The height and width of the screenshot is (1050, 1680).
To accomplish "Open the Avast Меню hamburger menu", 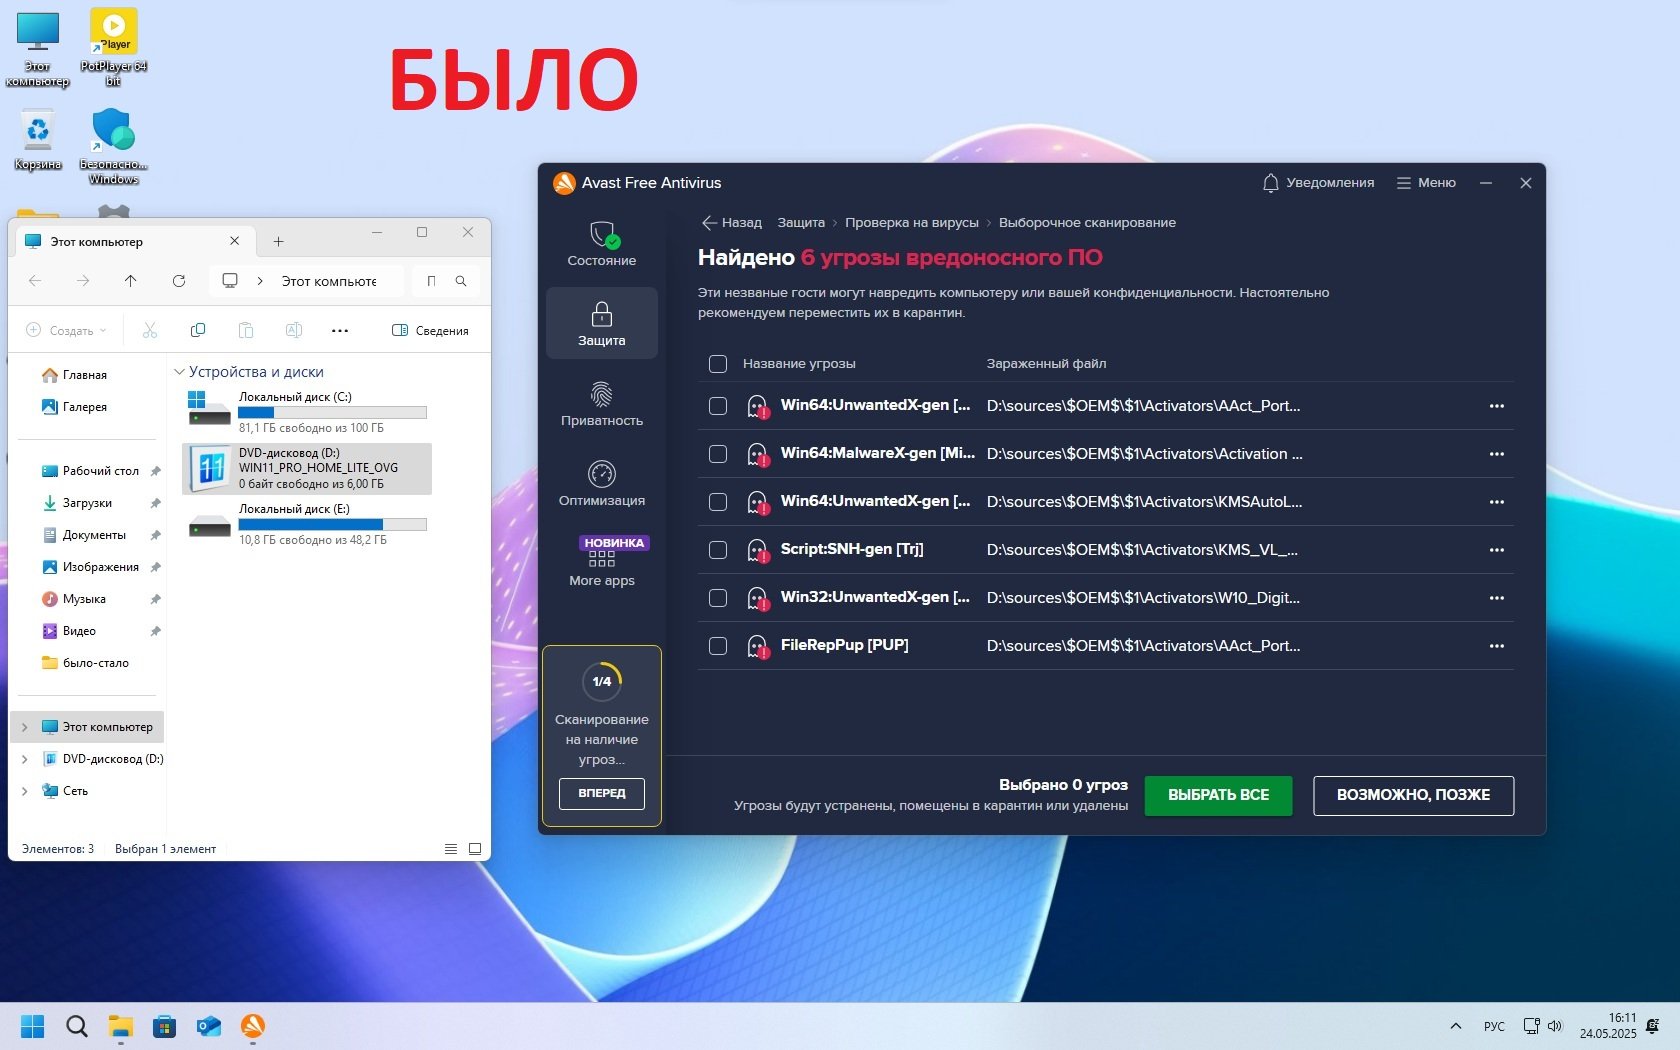I will 1426,183.
